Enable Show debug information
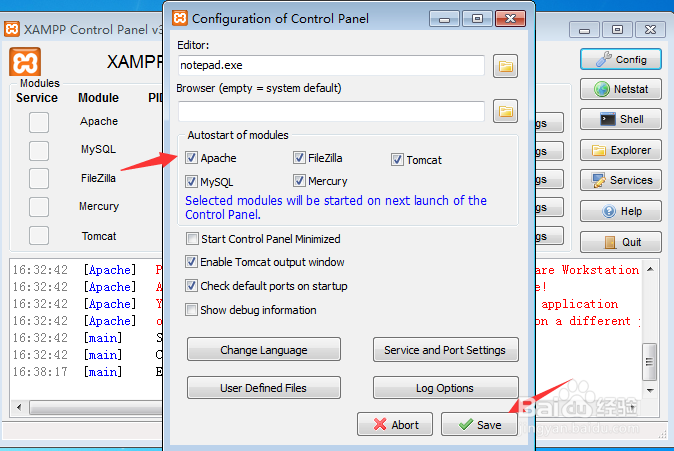 tap(191, 310)
